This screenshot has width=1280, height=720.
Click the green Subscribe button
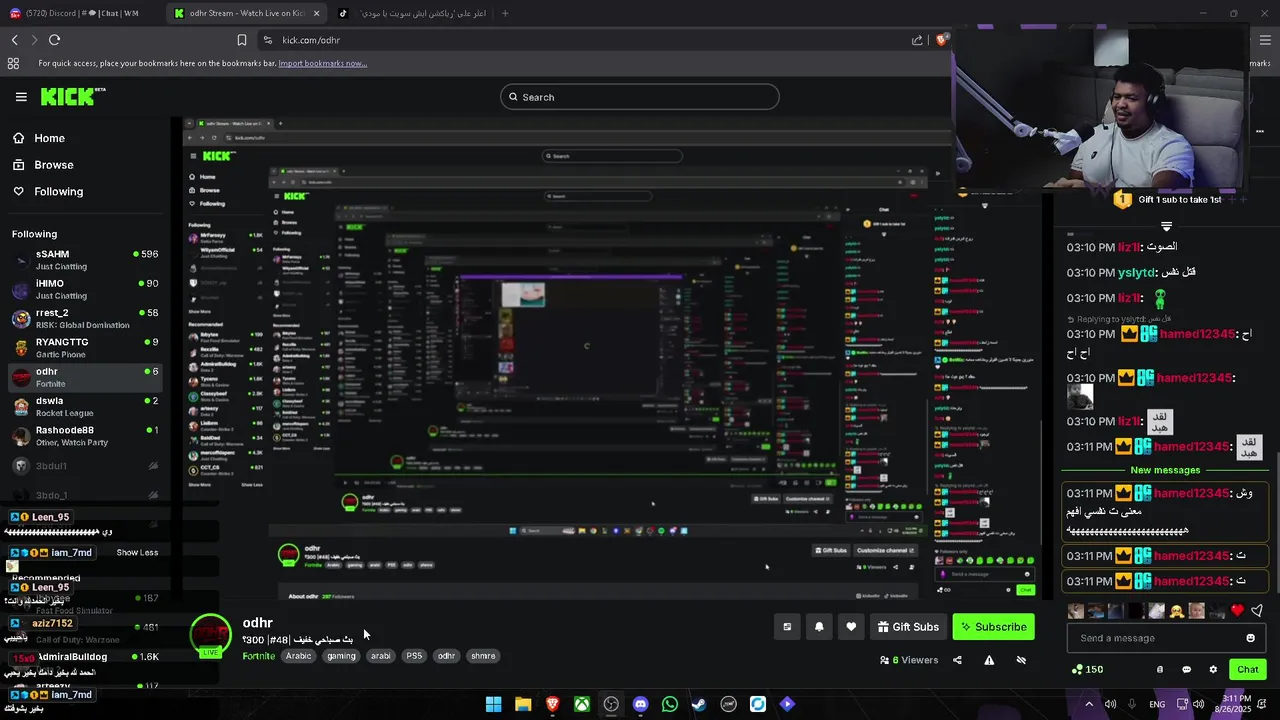point(993,627)
